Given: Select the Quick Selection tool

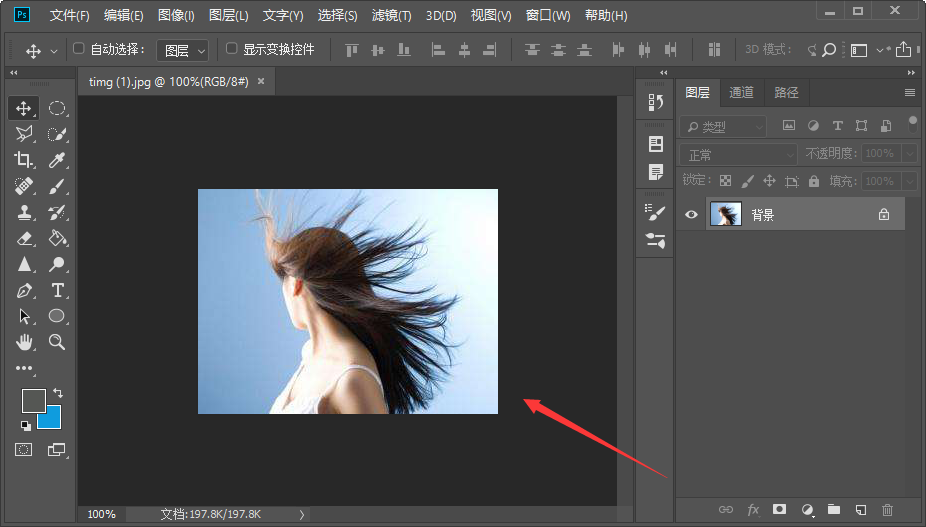Looking at the screenshot, I should 57,134.
